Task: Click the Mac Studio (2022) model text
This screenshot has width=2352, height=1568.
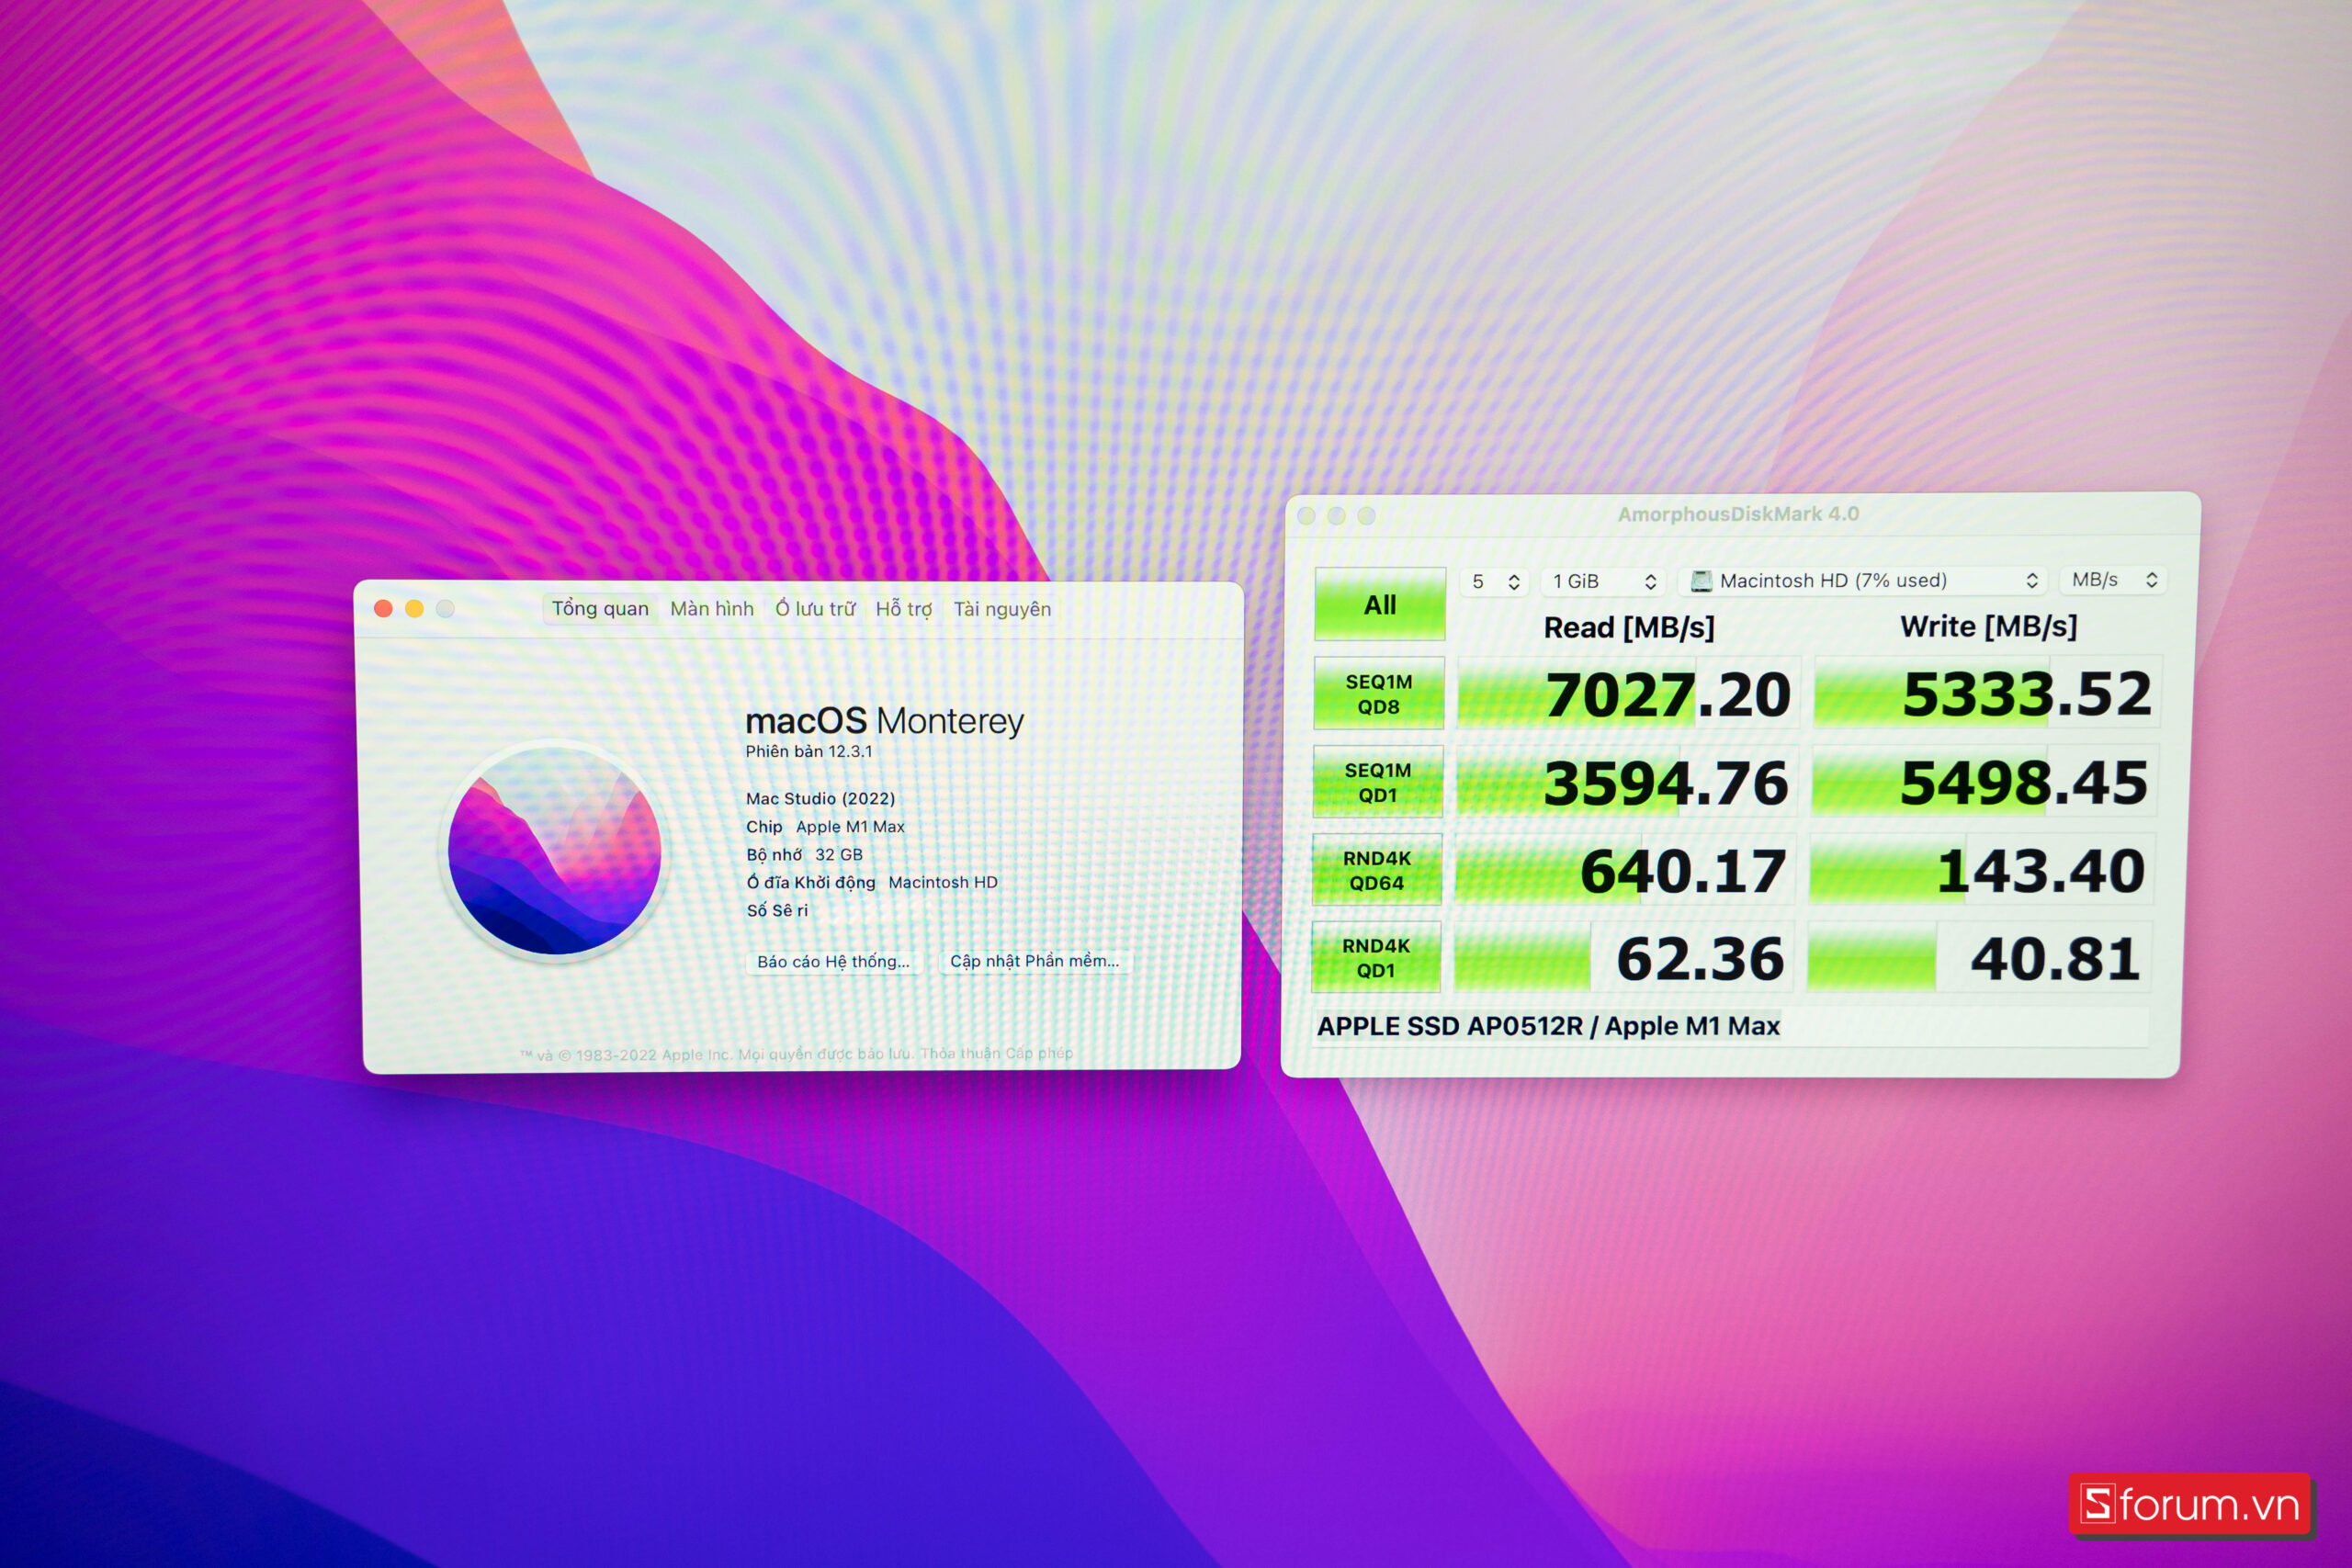Action: pyautogui.click(x=820, y=798)
